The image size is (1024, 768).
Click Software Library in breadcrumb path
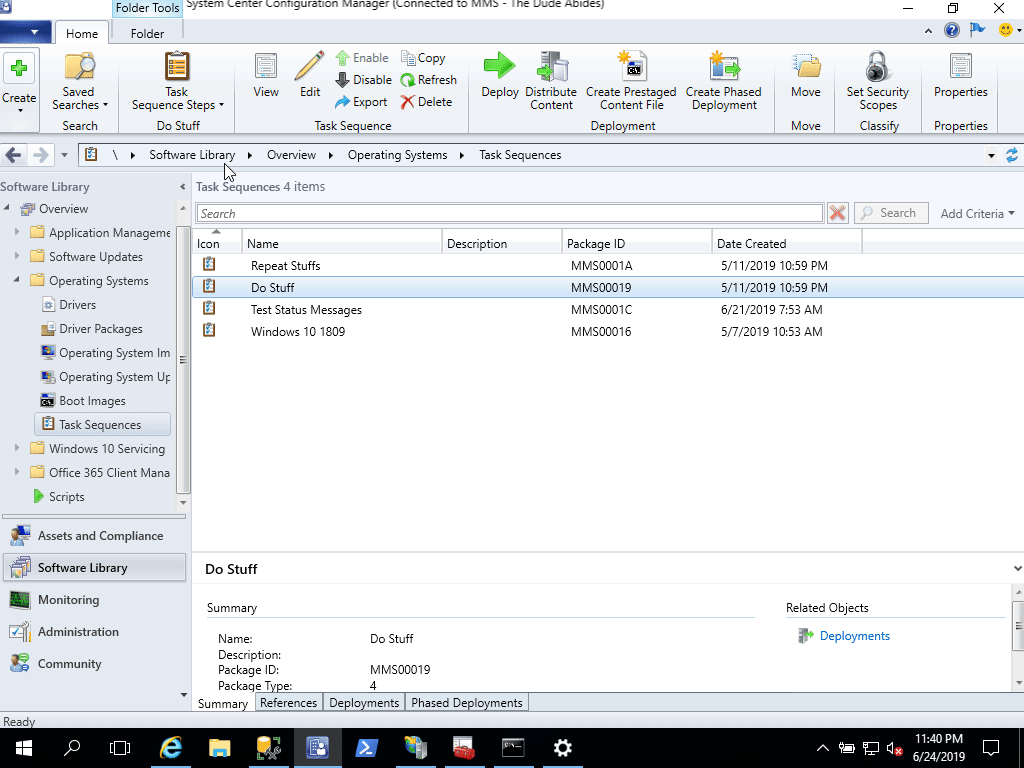pyautogui.click(x=192, y=155)
